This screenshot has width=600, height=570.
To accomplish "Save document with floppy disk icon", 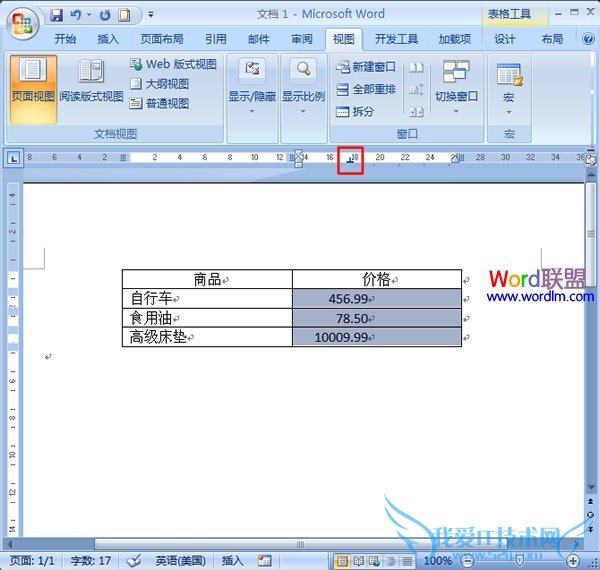I will point(57,15).
